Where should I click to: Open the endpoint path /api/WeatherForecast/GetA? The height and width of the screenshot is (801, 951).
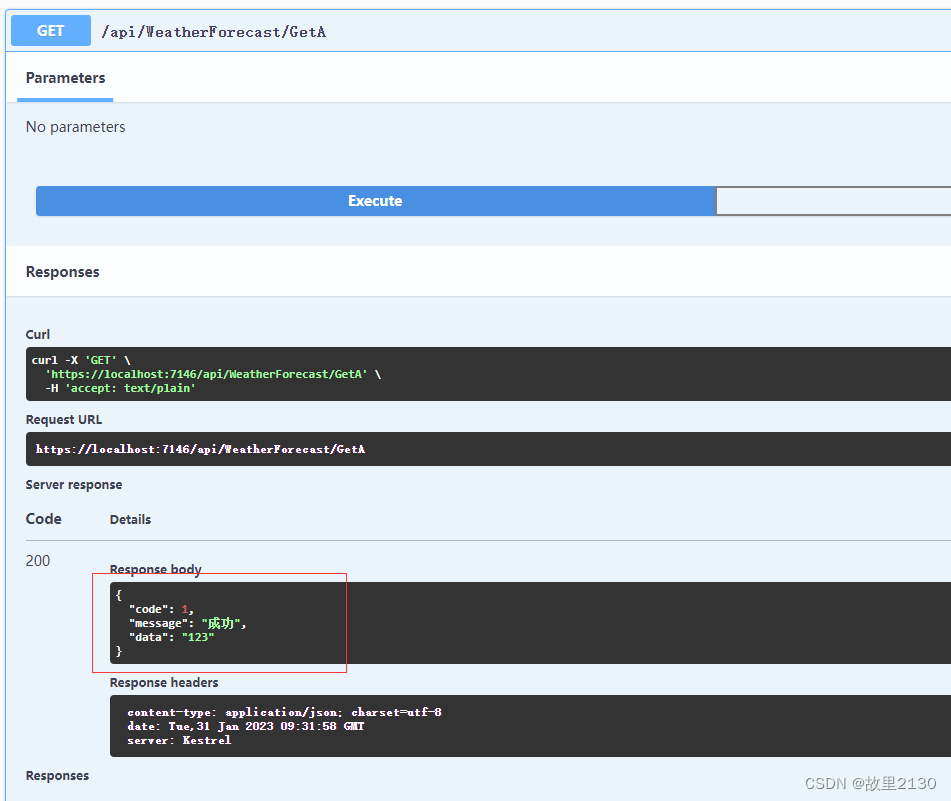pos(214,31)
